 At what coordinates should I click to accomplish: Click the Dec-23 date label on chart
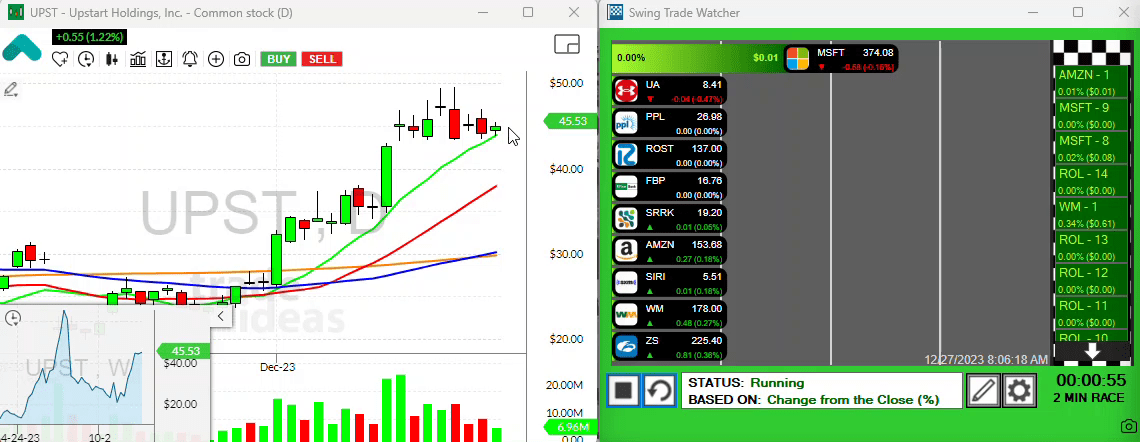[x=278, y=367]
